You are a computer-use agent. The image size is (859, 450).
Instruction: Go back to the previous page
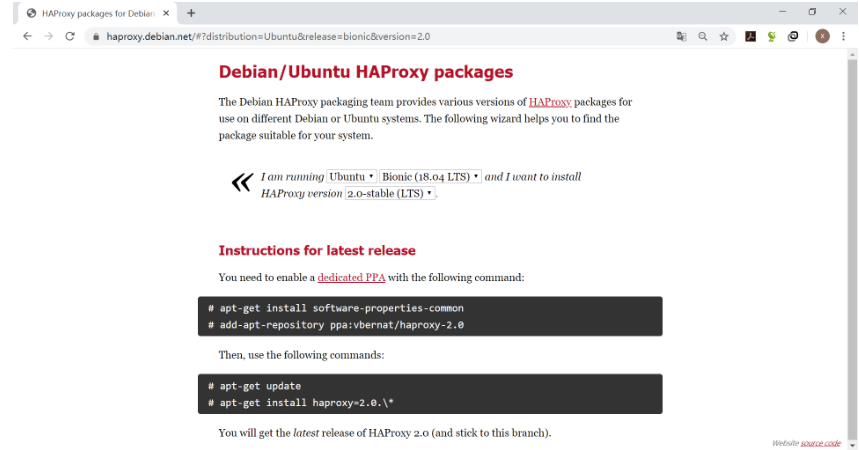pos(27,36)
